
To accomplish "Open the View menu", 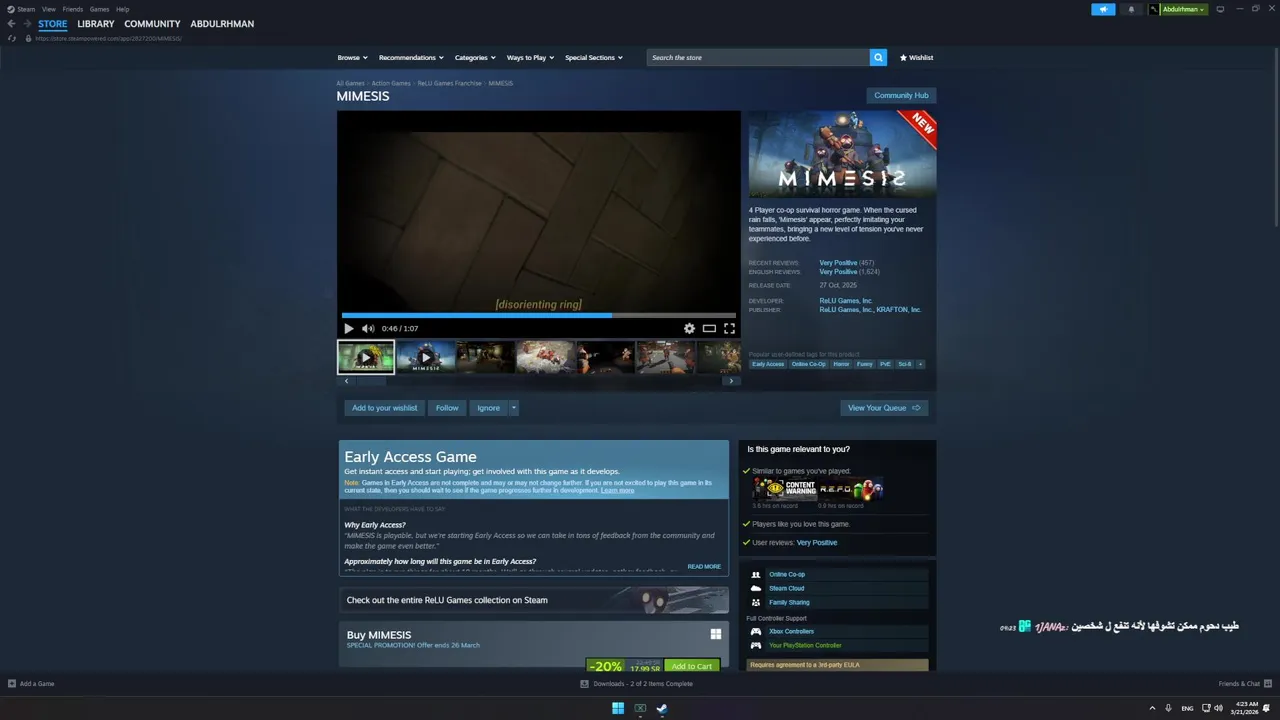I will click(49, 9).
